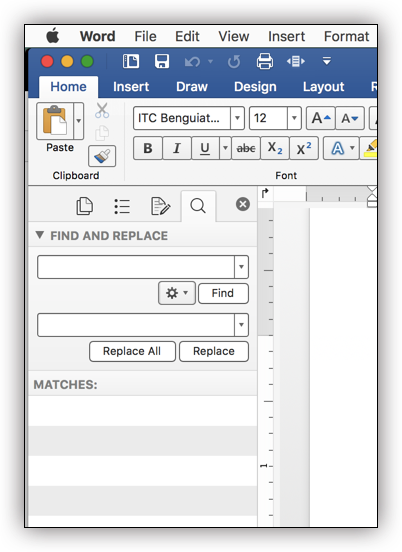Show the Thumbnails pane icon
This screenshot has width=402, height=552.
click(x=84, y=206)
